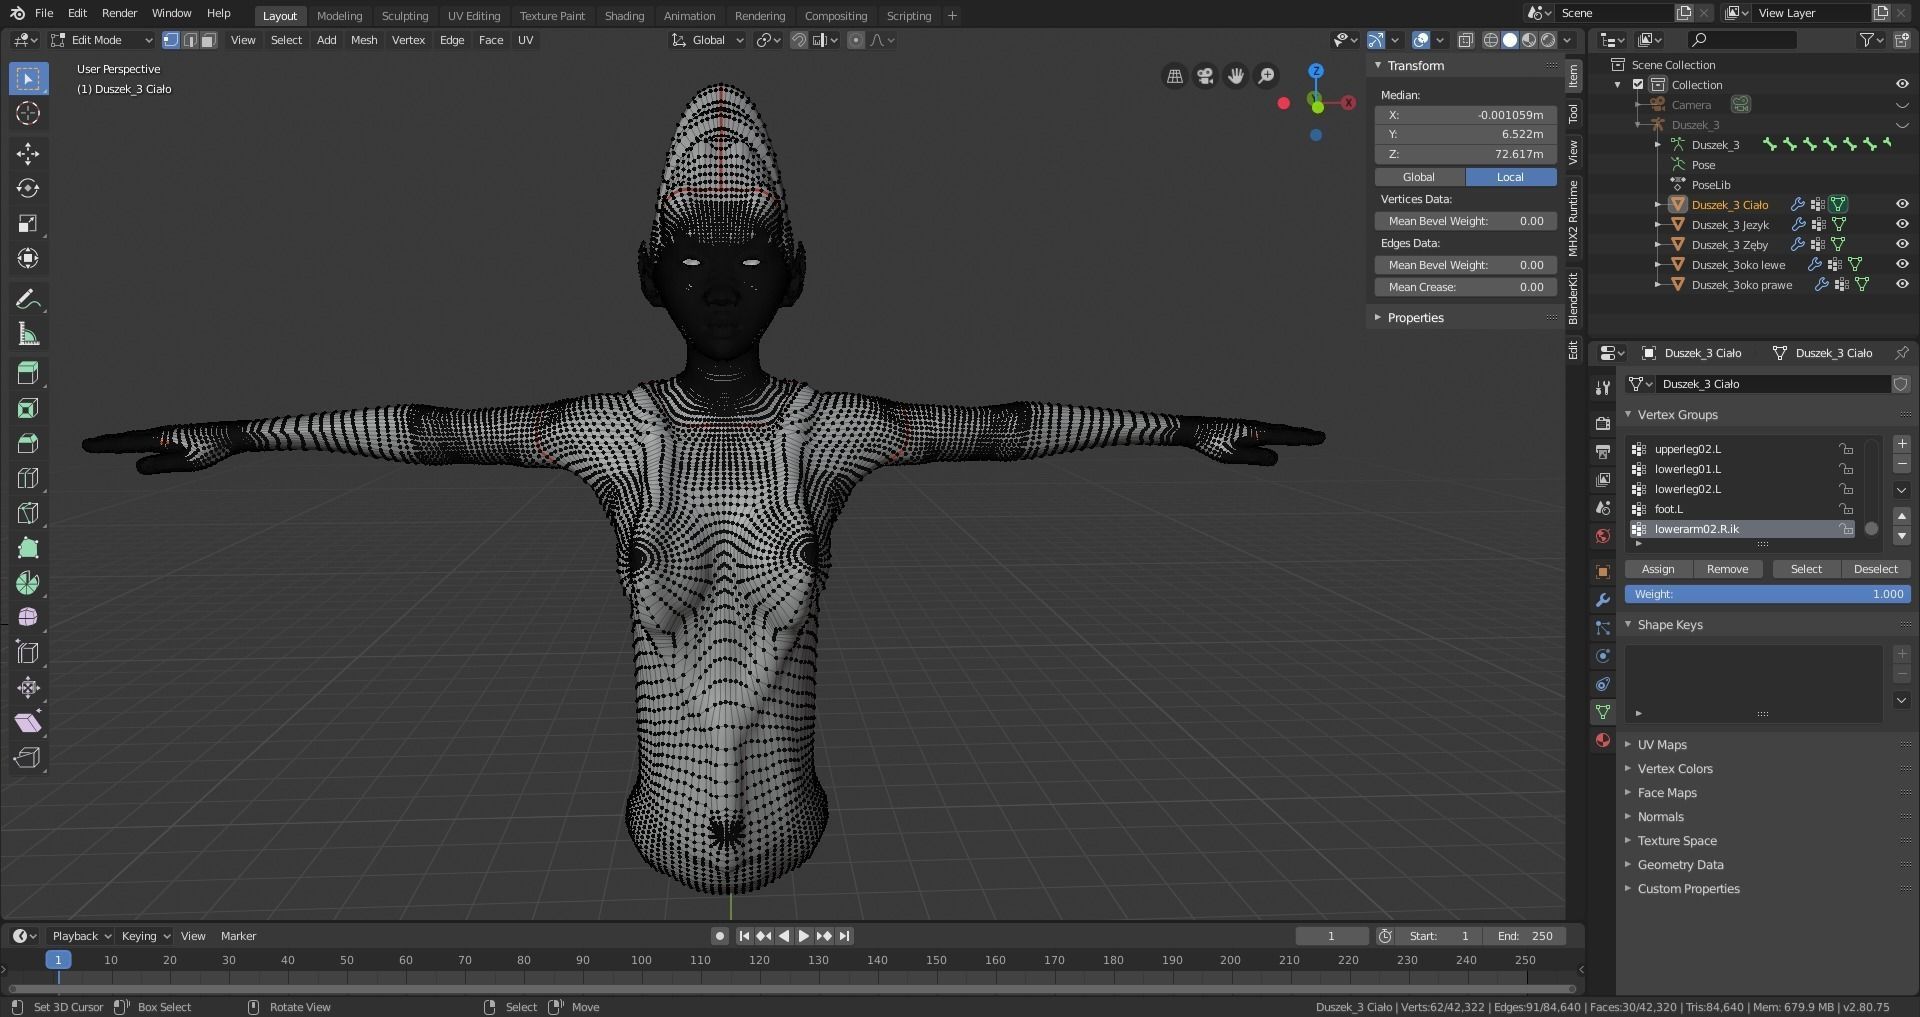Viewport: 1920px width, 1017px height.
Task: Click Deselect for vertex group
Action: point(1875,569)
